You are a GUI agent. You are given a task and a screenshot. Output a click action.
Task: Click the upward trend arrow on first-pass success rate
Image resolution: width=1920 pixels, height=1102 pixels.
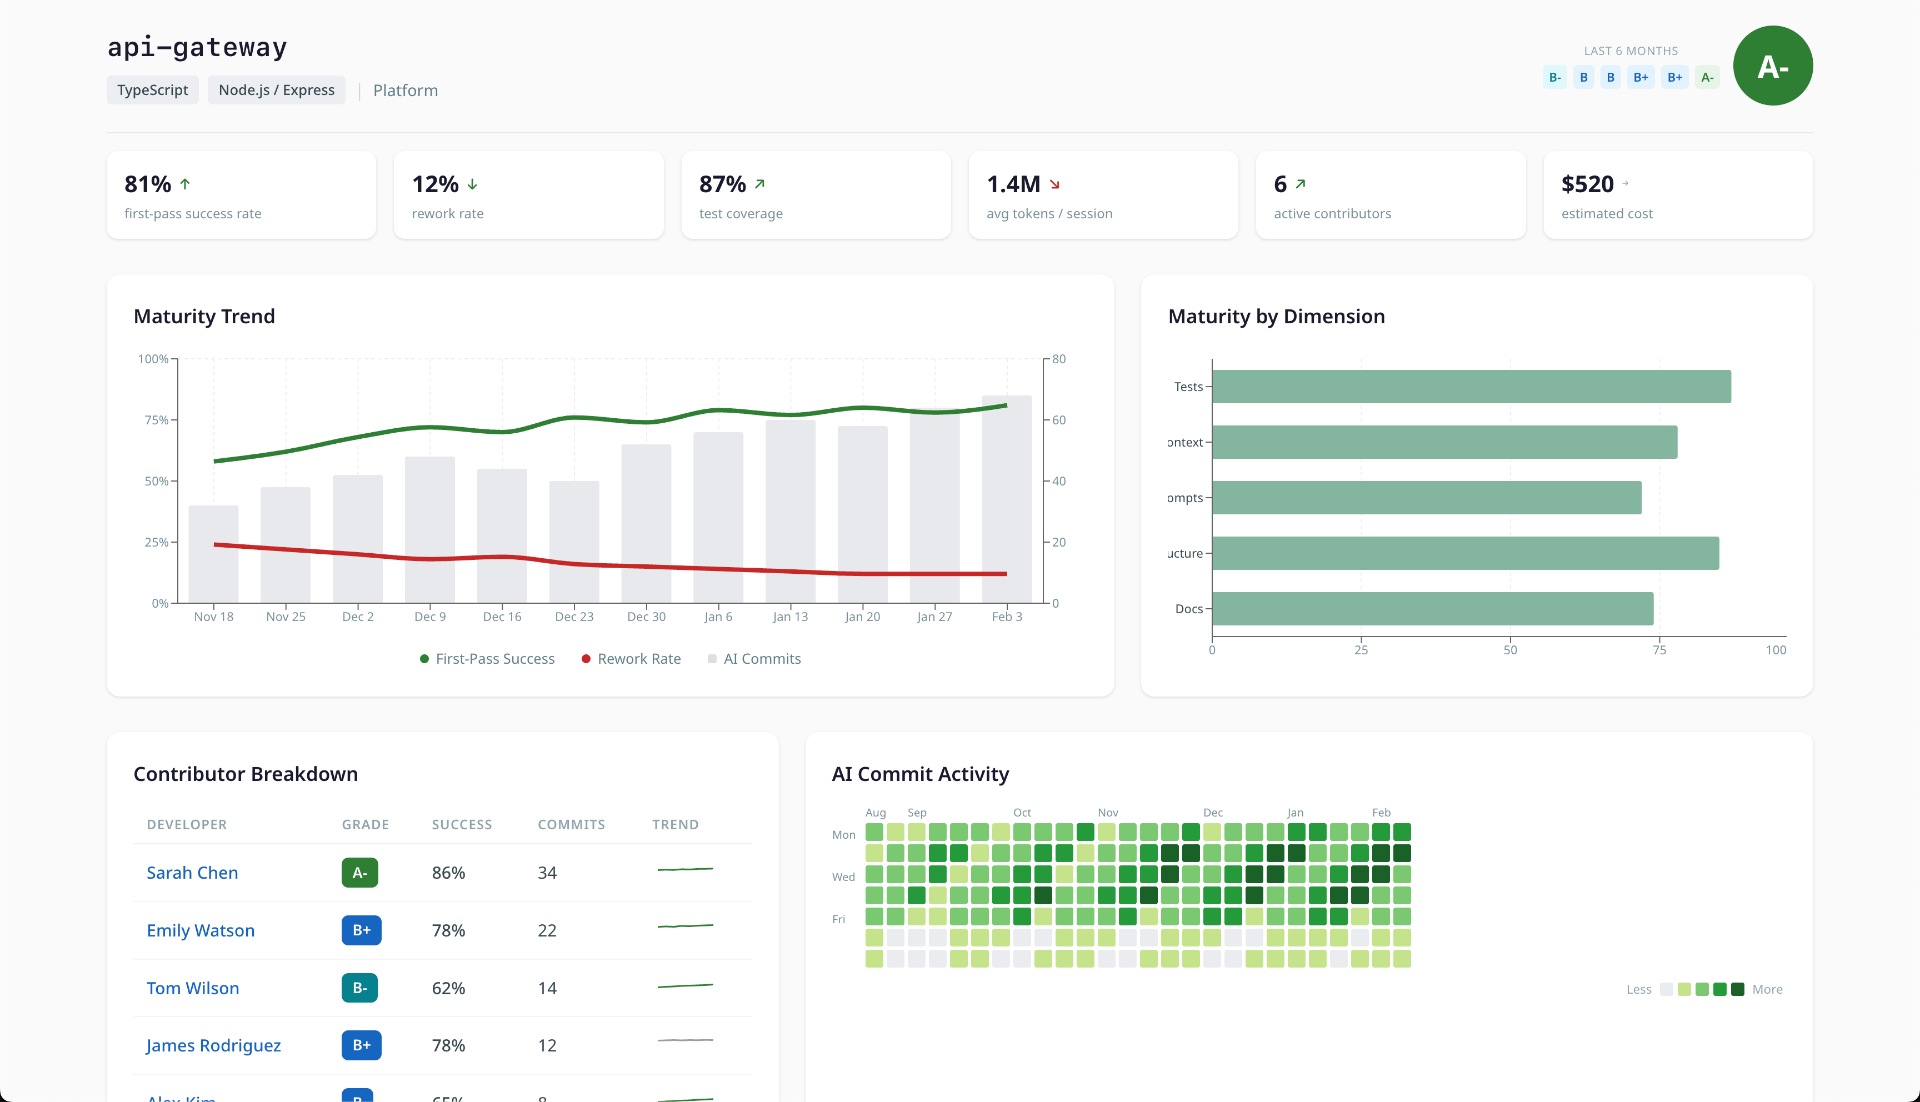(x=185, y=183)
